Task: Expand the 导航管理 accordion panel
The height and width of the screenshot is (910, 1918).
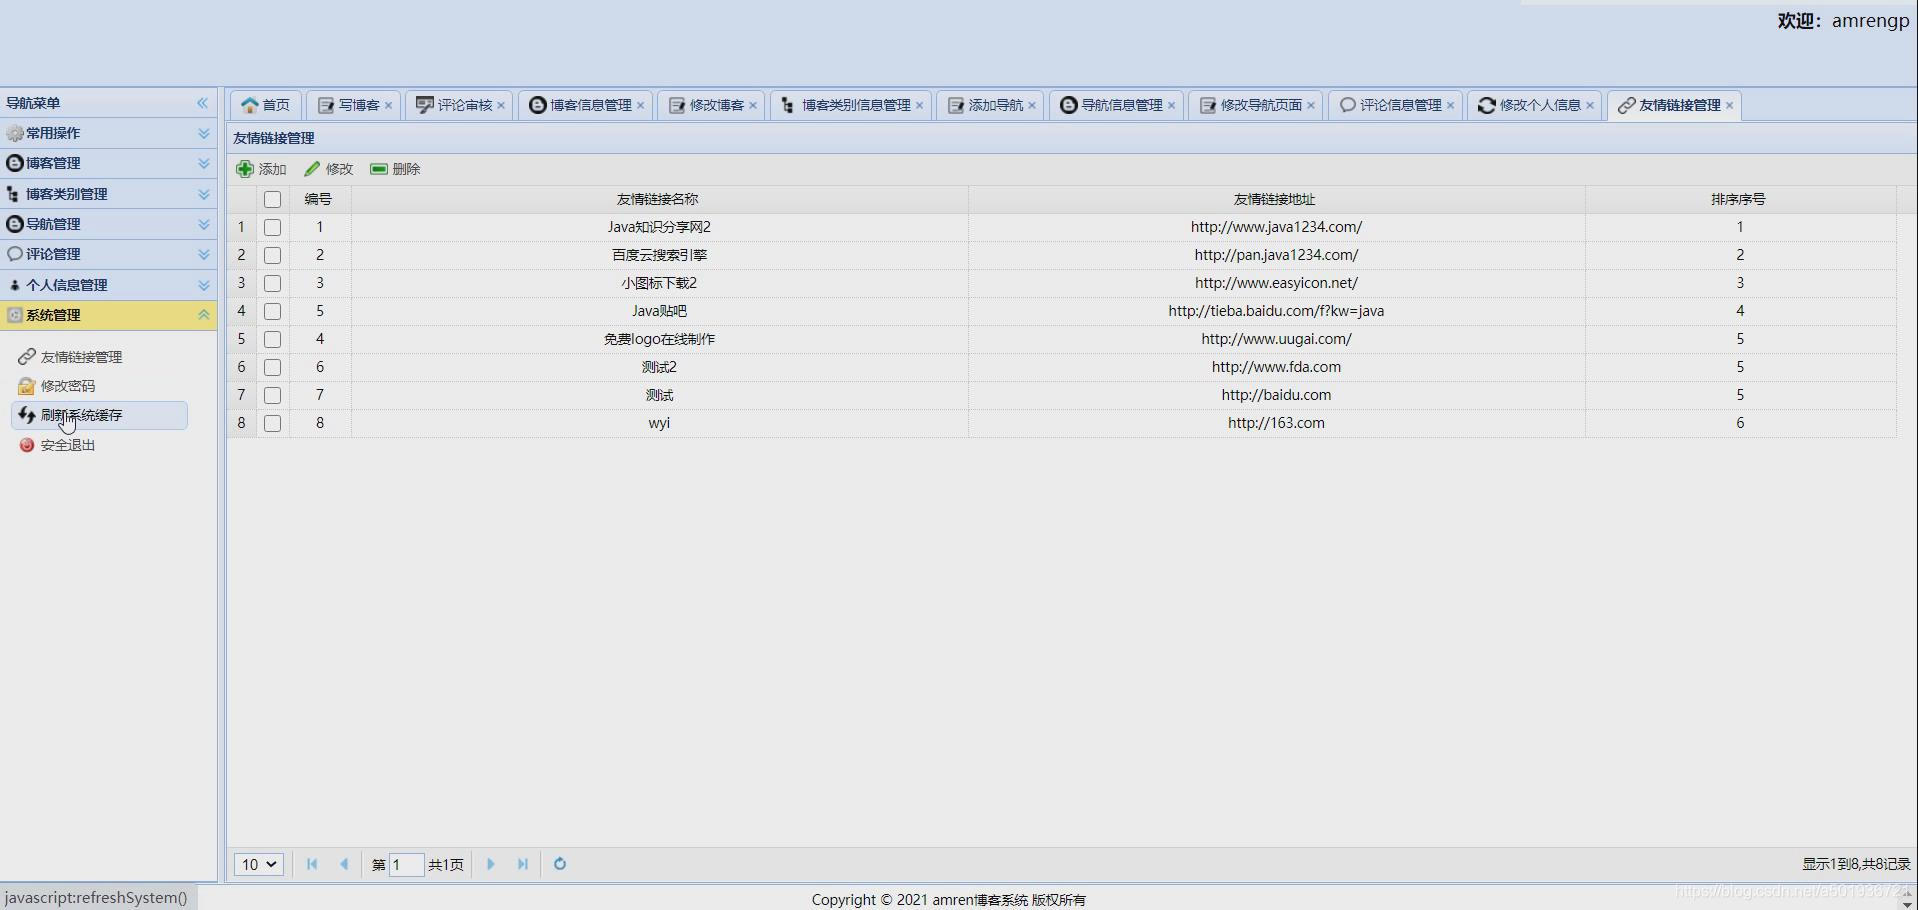Action: [x=204, y=224]
